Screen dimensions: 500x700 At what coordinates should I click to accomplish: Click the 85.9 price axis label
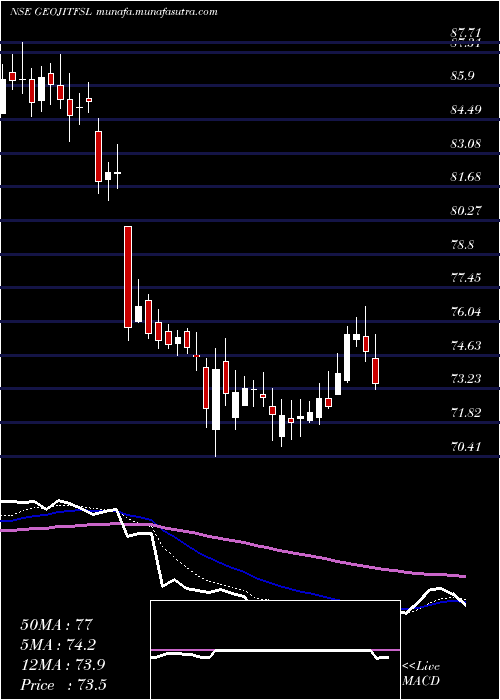coord(463,76)
